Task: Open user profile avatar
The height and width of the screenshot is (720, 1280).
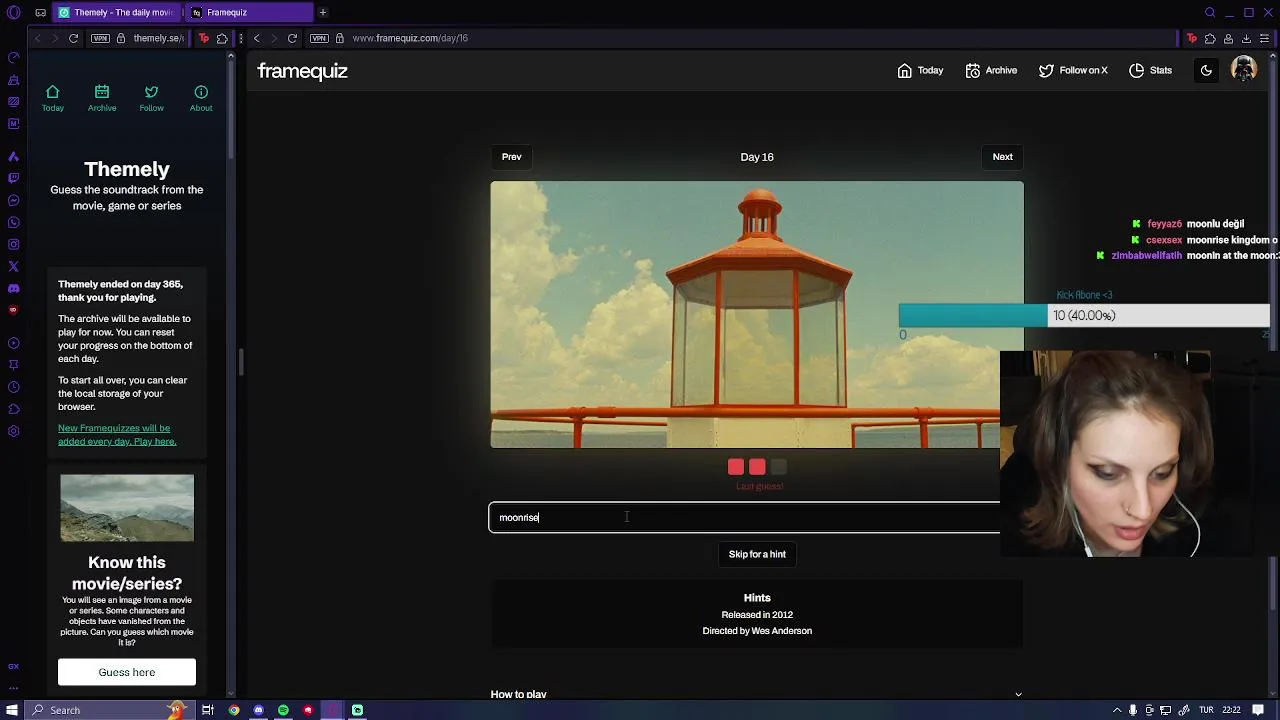Action: point(1244,69)
